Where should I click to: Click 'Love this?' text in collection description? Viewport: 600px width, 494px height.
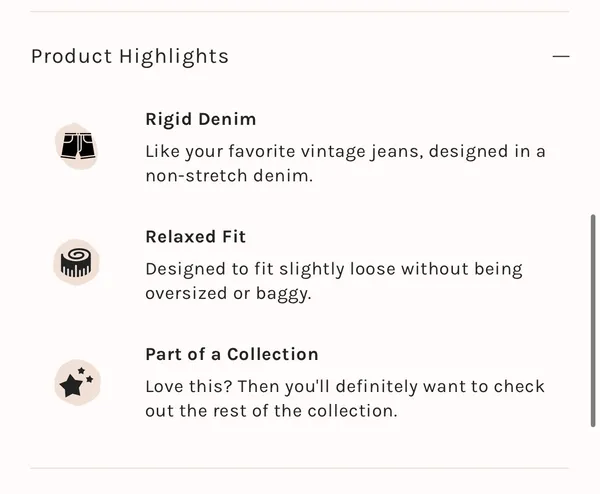tap(189, 386)
